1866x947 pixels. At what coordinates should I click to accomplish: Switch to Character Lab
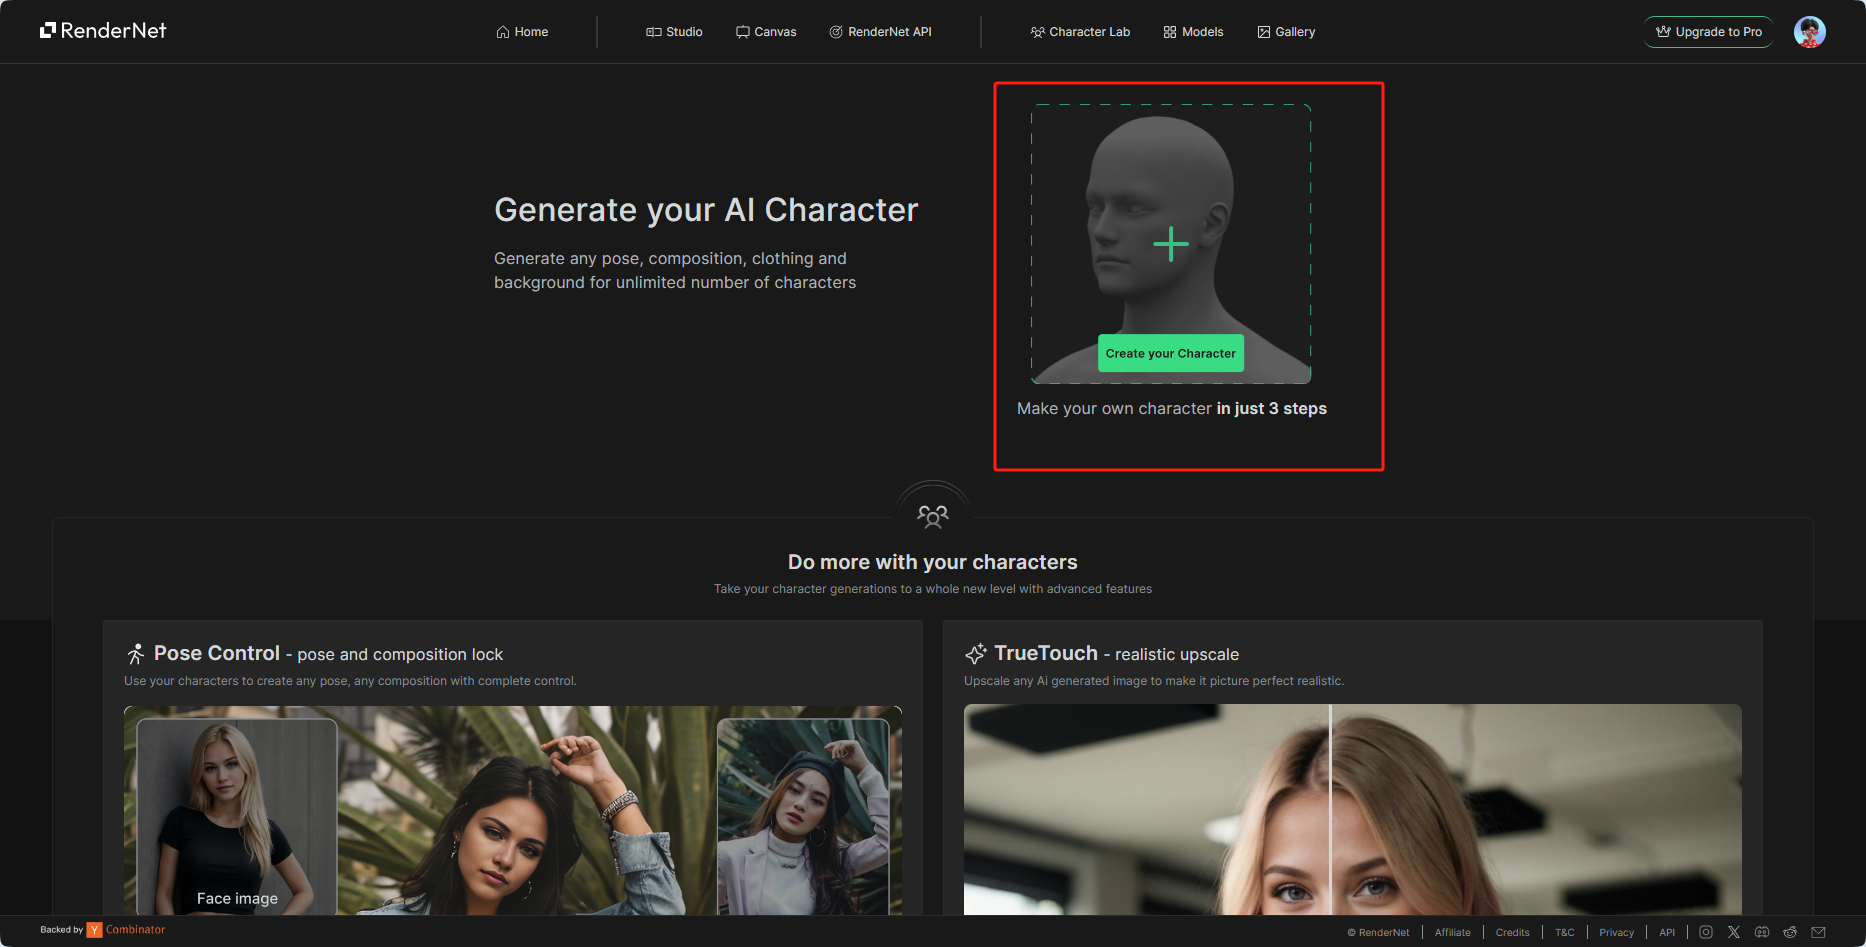(1080, 32)
